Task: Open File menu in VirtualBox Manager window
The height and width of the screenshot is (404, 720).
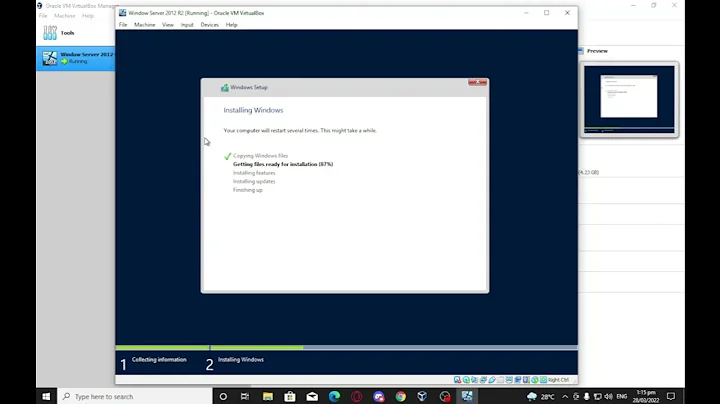Action: 43,16
